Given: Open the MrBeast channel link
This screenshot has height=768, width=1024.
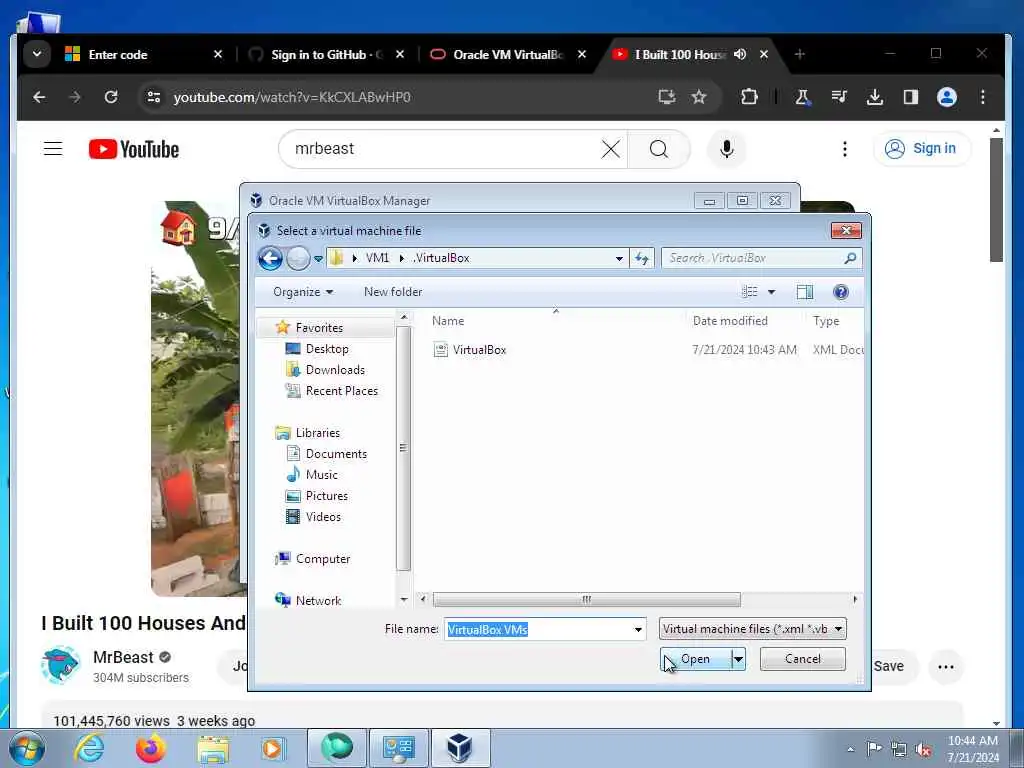Looking at the screenshot, I should click(123, 657).
